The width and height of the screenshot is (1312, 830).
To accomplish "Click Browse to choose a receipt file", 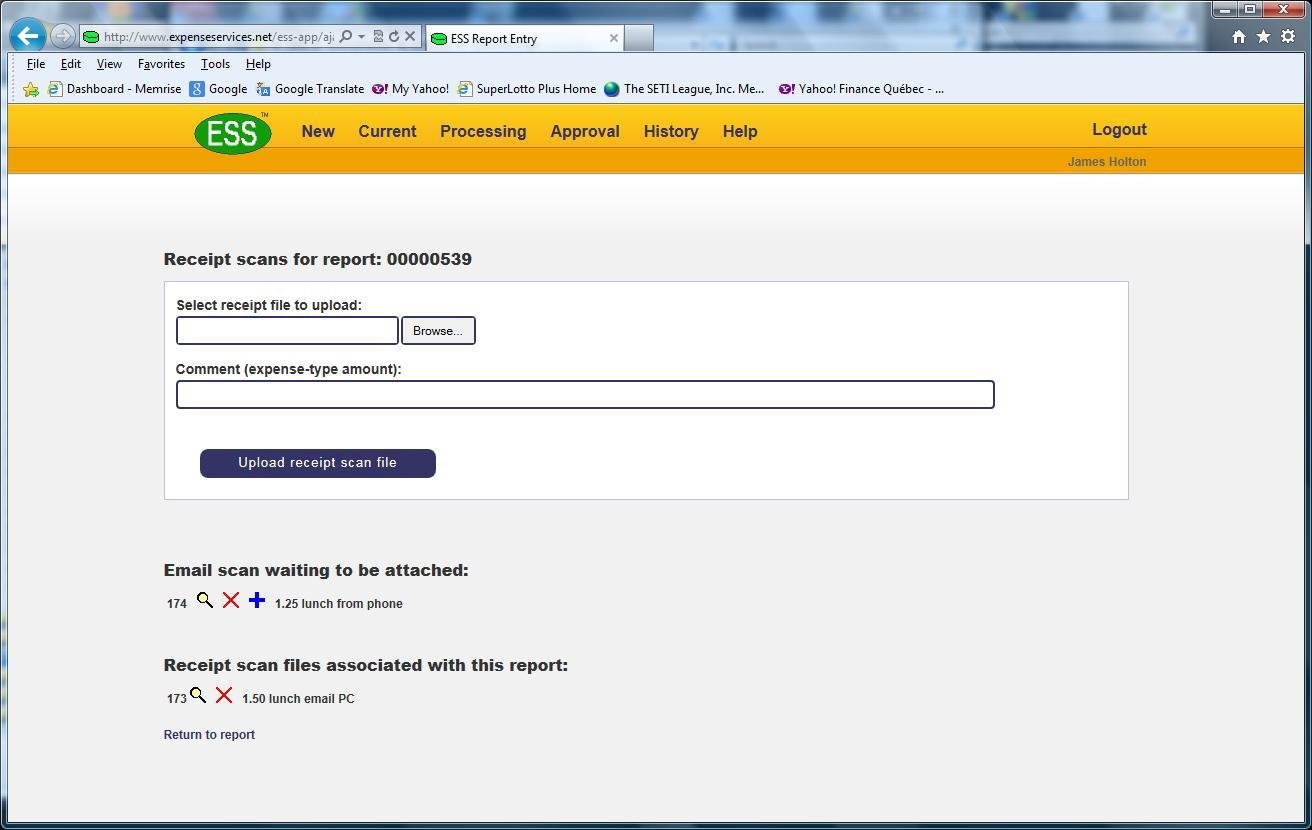I will 438,330.
